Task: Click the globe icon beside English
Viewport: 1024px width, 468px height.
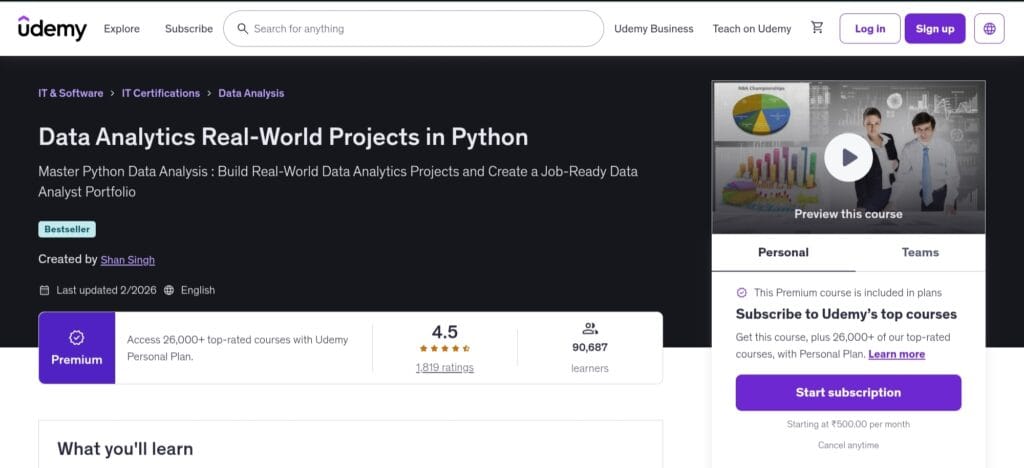Action: click(169, 290)
